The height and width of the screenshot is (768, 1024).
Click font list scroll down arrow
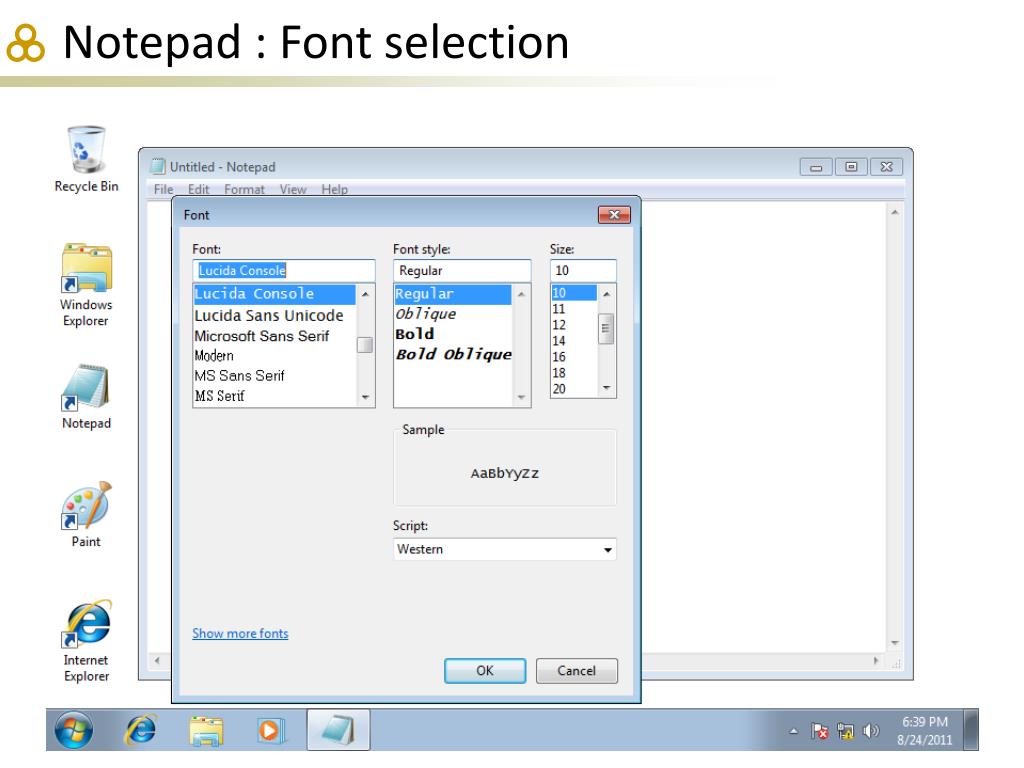(x=365, y=396)
